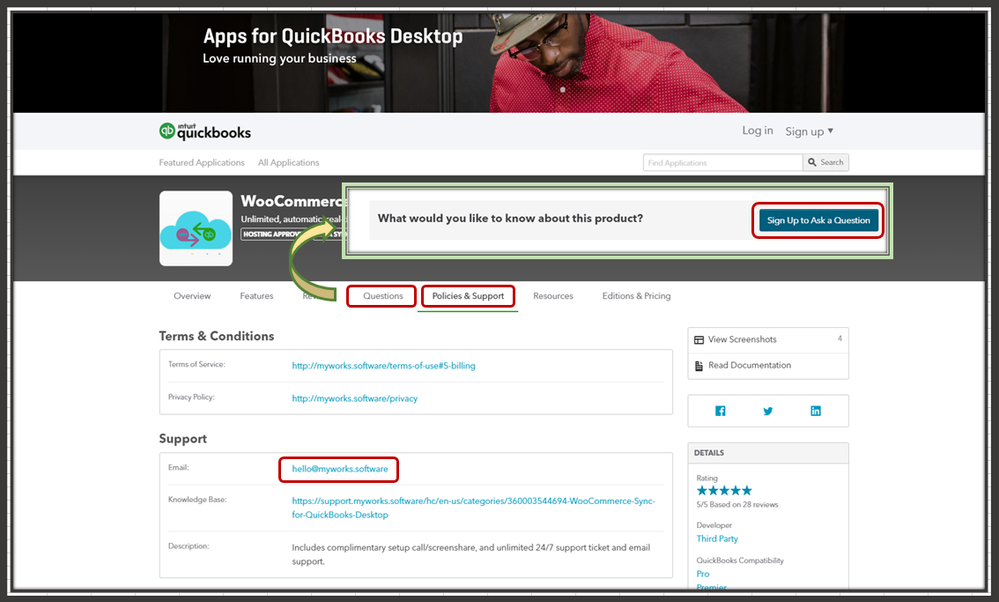The height and width of the screenshot is (602, 999).
Task: Open the WooCommerce Sync app icon
Action: coord(196,228)
